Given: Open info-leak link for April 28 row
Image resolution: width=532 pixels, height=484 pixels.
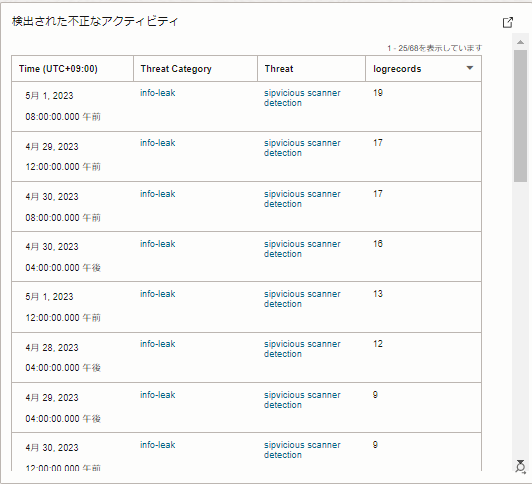Looking at the screenshot, I should pos(157,344).
